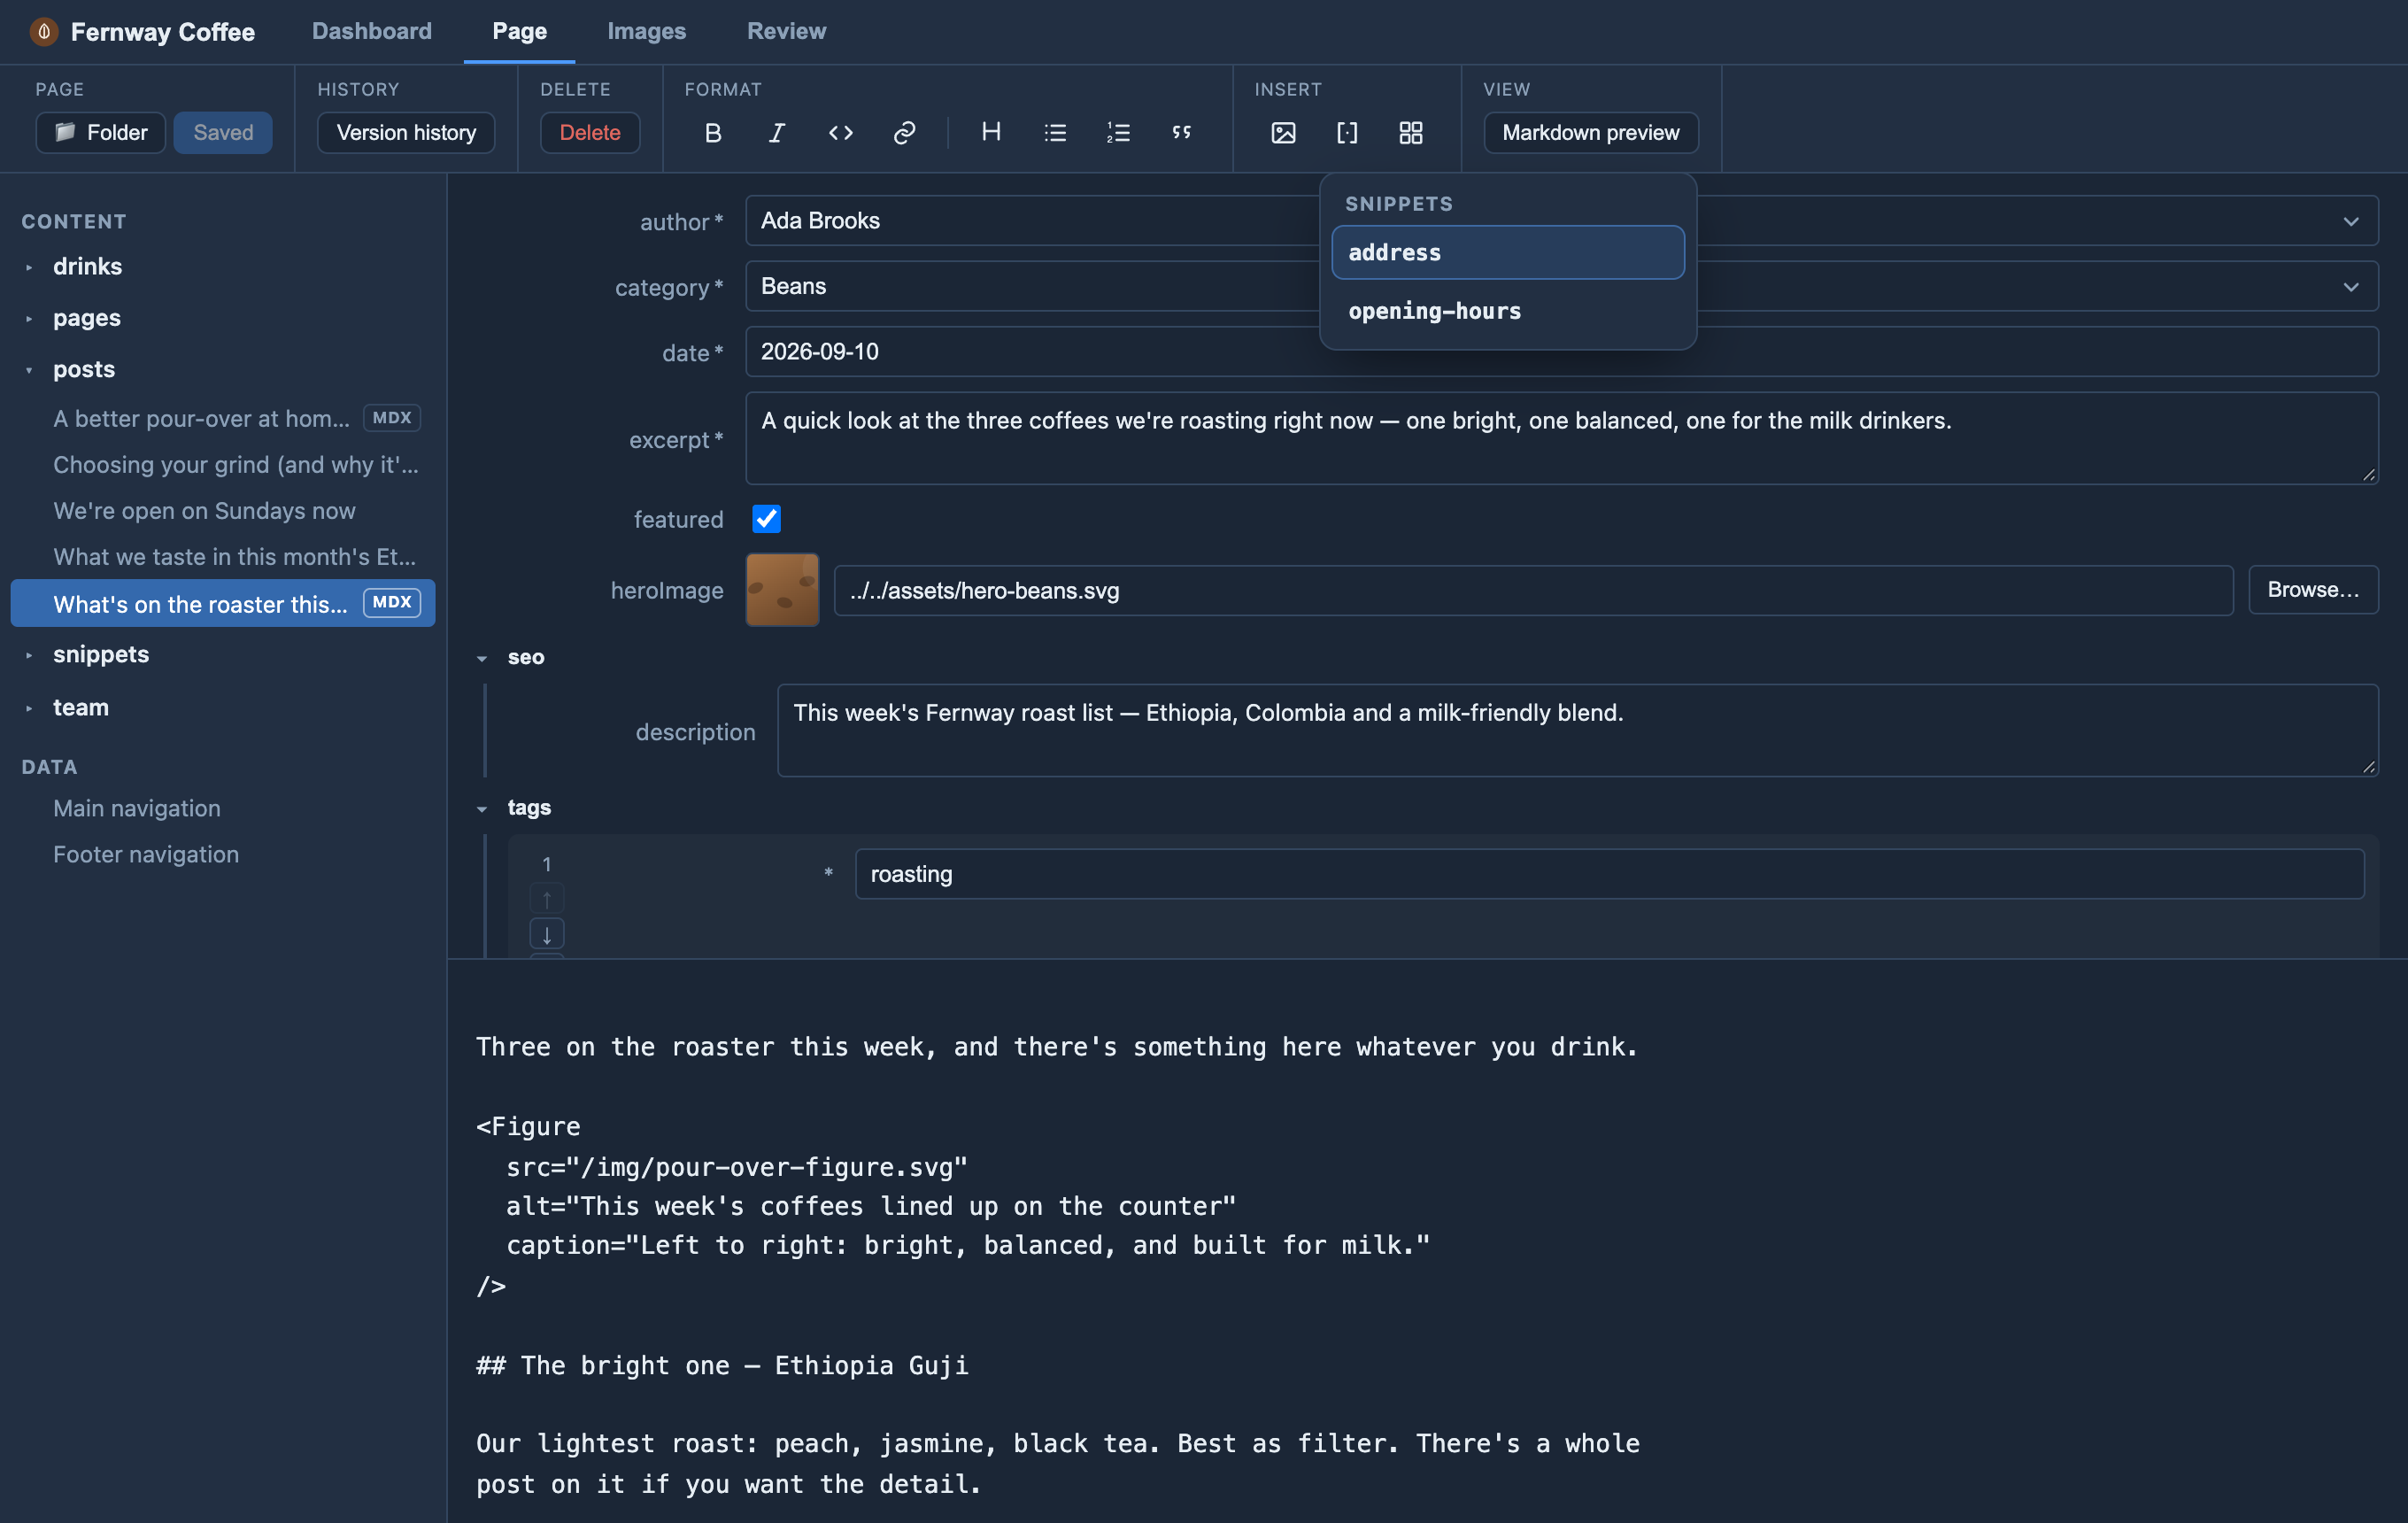
Task: Open post 'A better pour-over at hom...'
Action: pos(223,418)
